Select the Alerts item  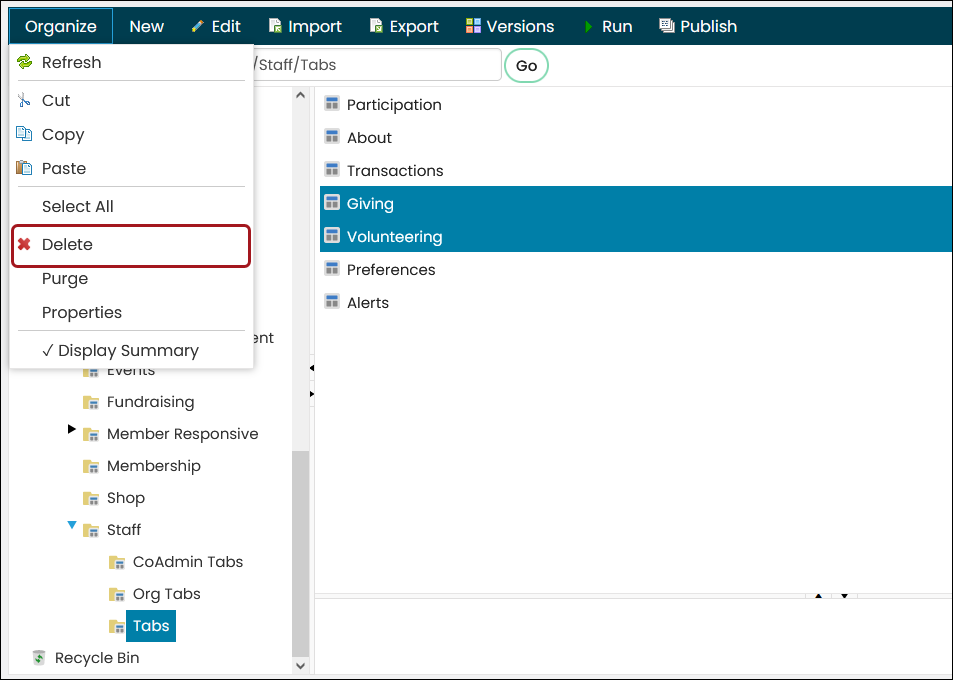[368, 302]
